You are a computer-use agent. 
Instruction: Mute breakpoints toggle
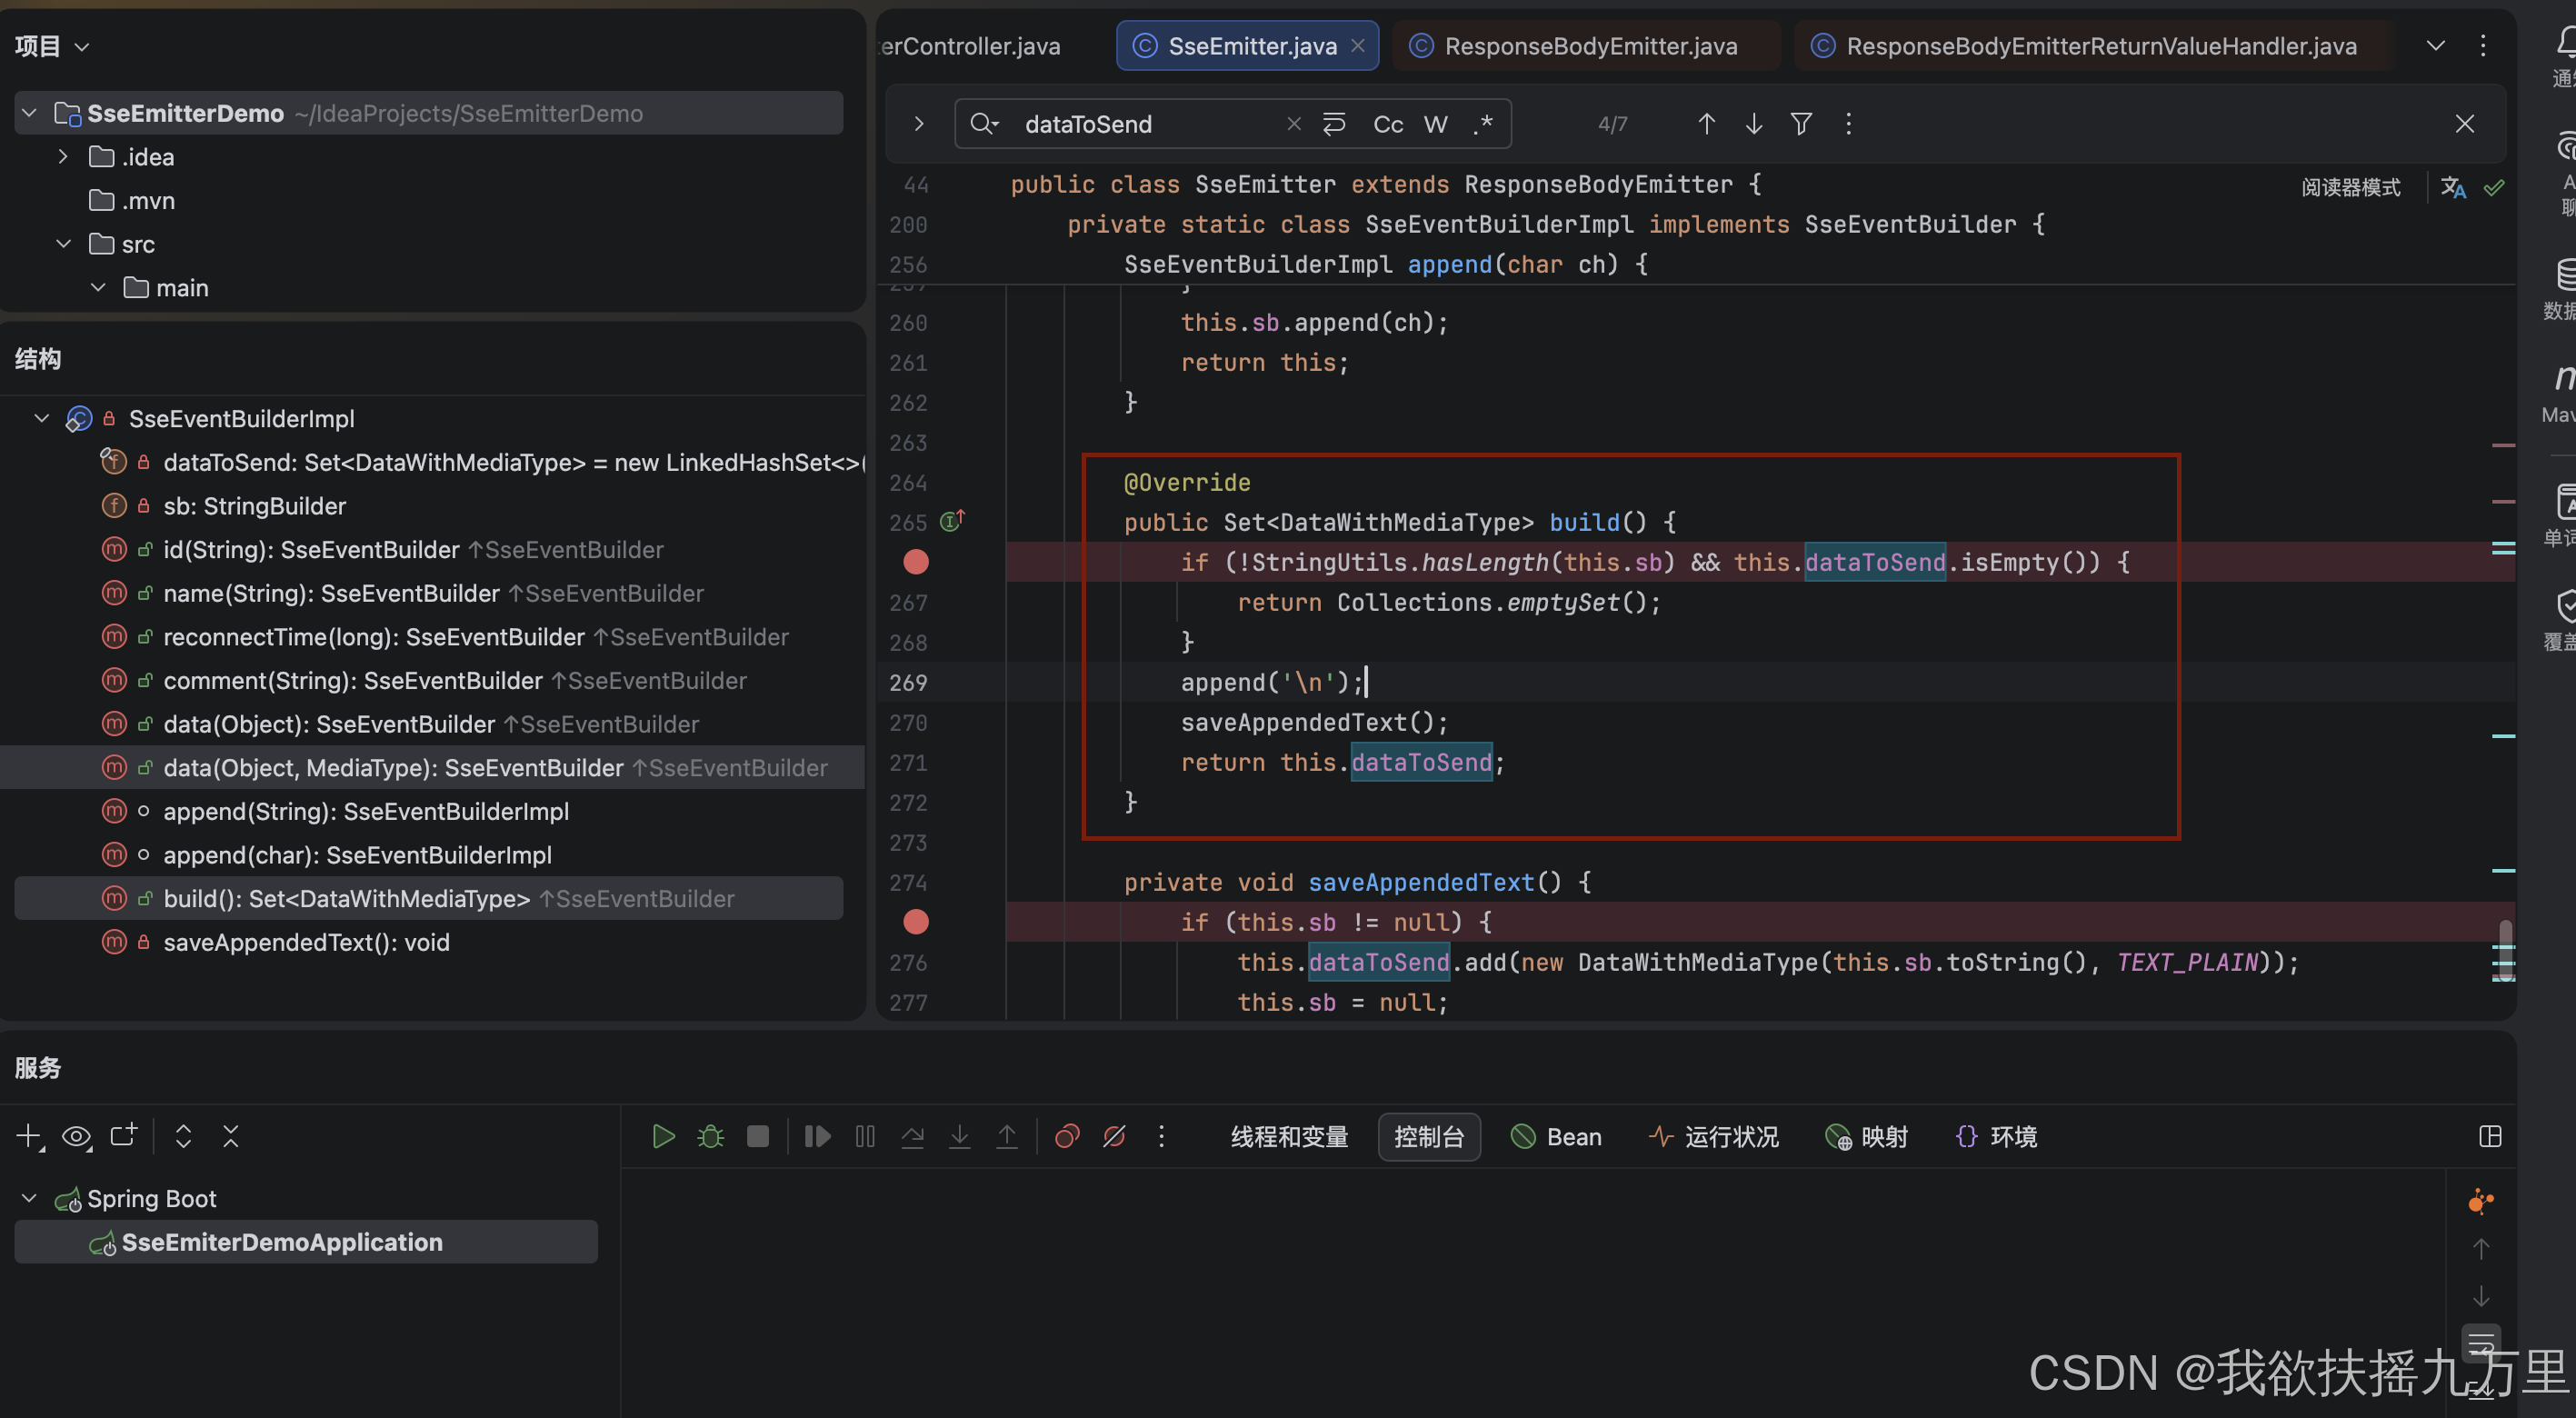coord(1114,1136)
